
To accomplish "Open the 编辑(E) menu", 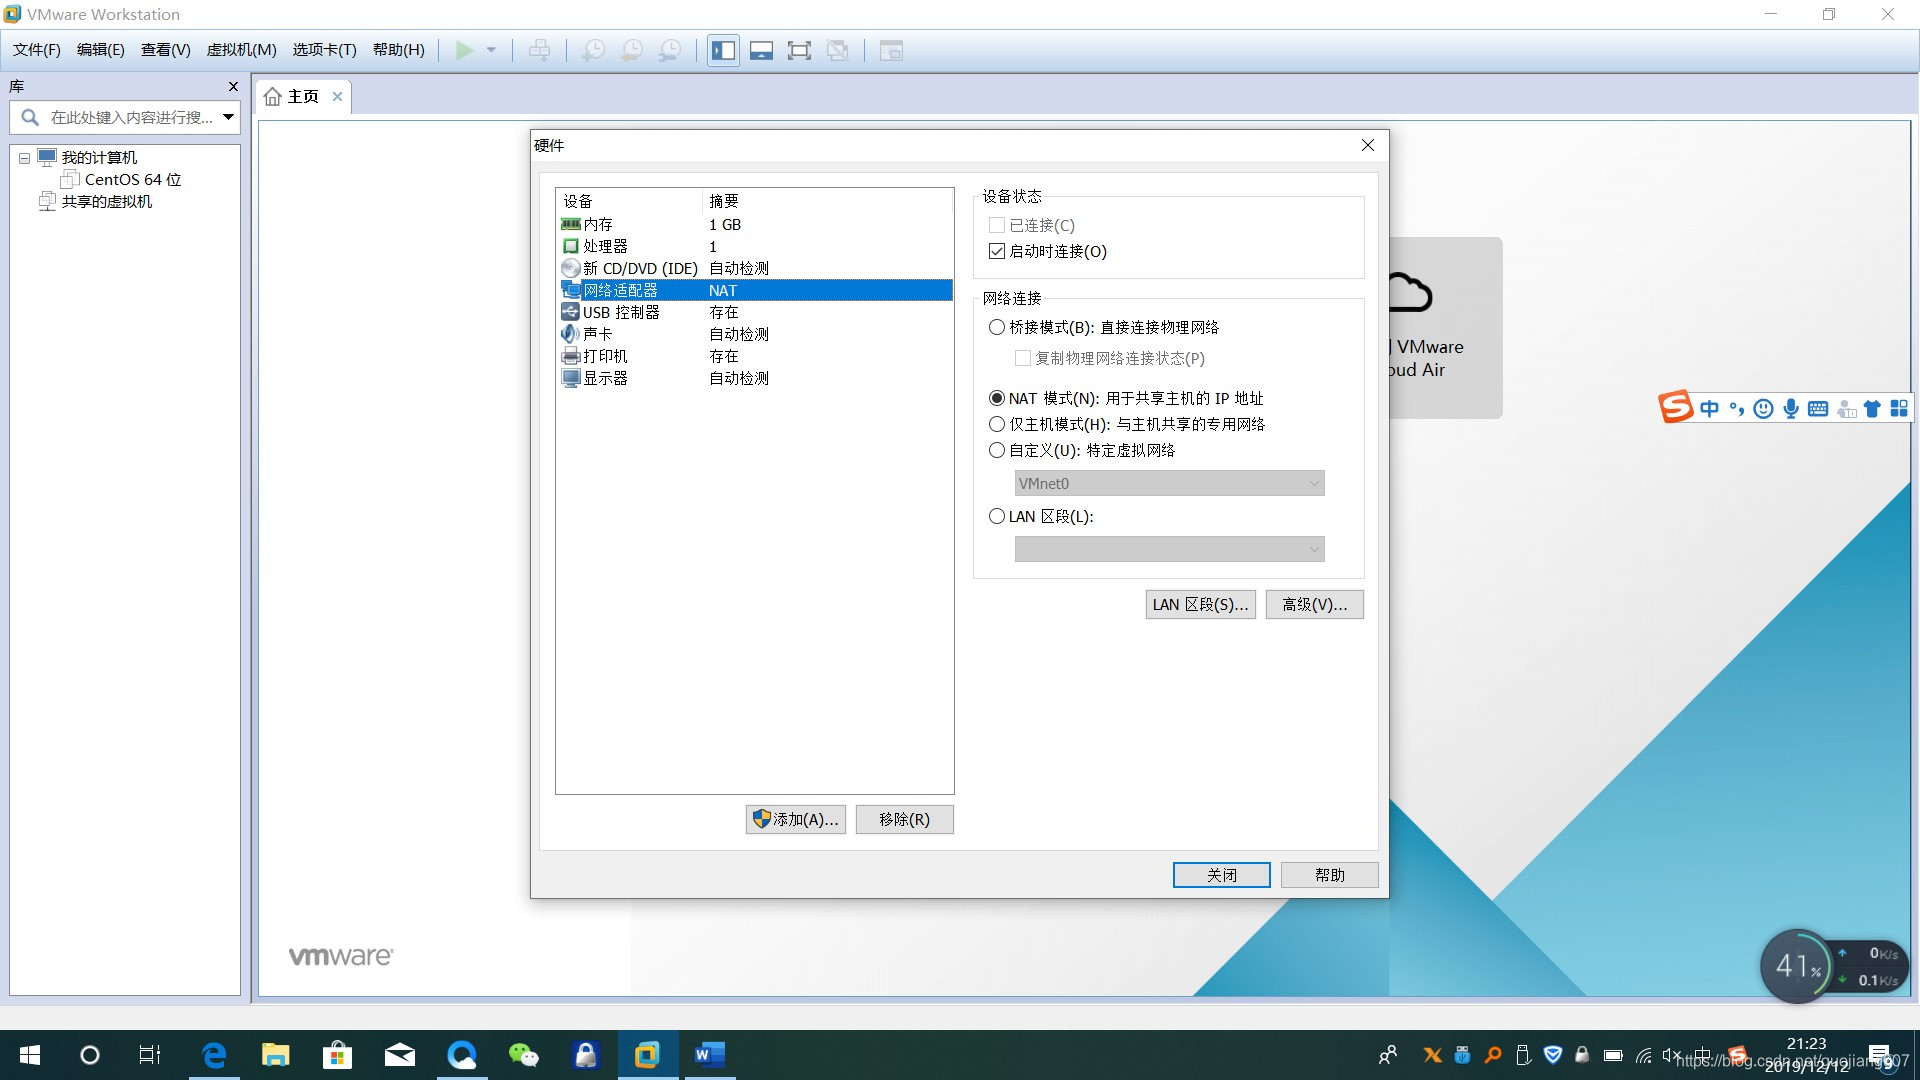I will point(100,50).
